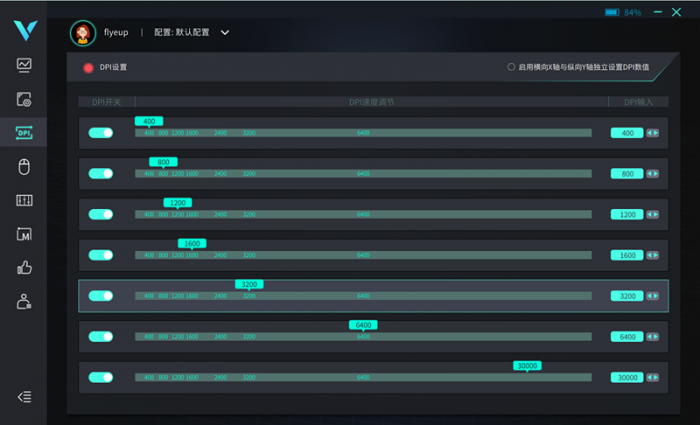Click the stepper arrows beside 6400 DPI input
The height and width of the screenshot is (425, 700).
click(653, 337)
